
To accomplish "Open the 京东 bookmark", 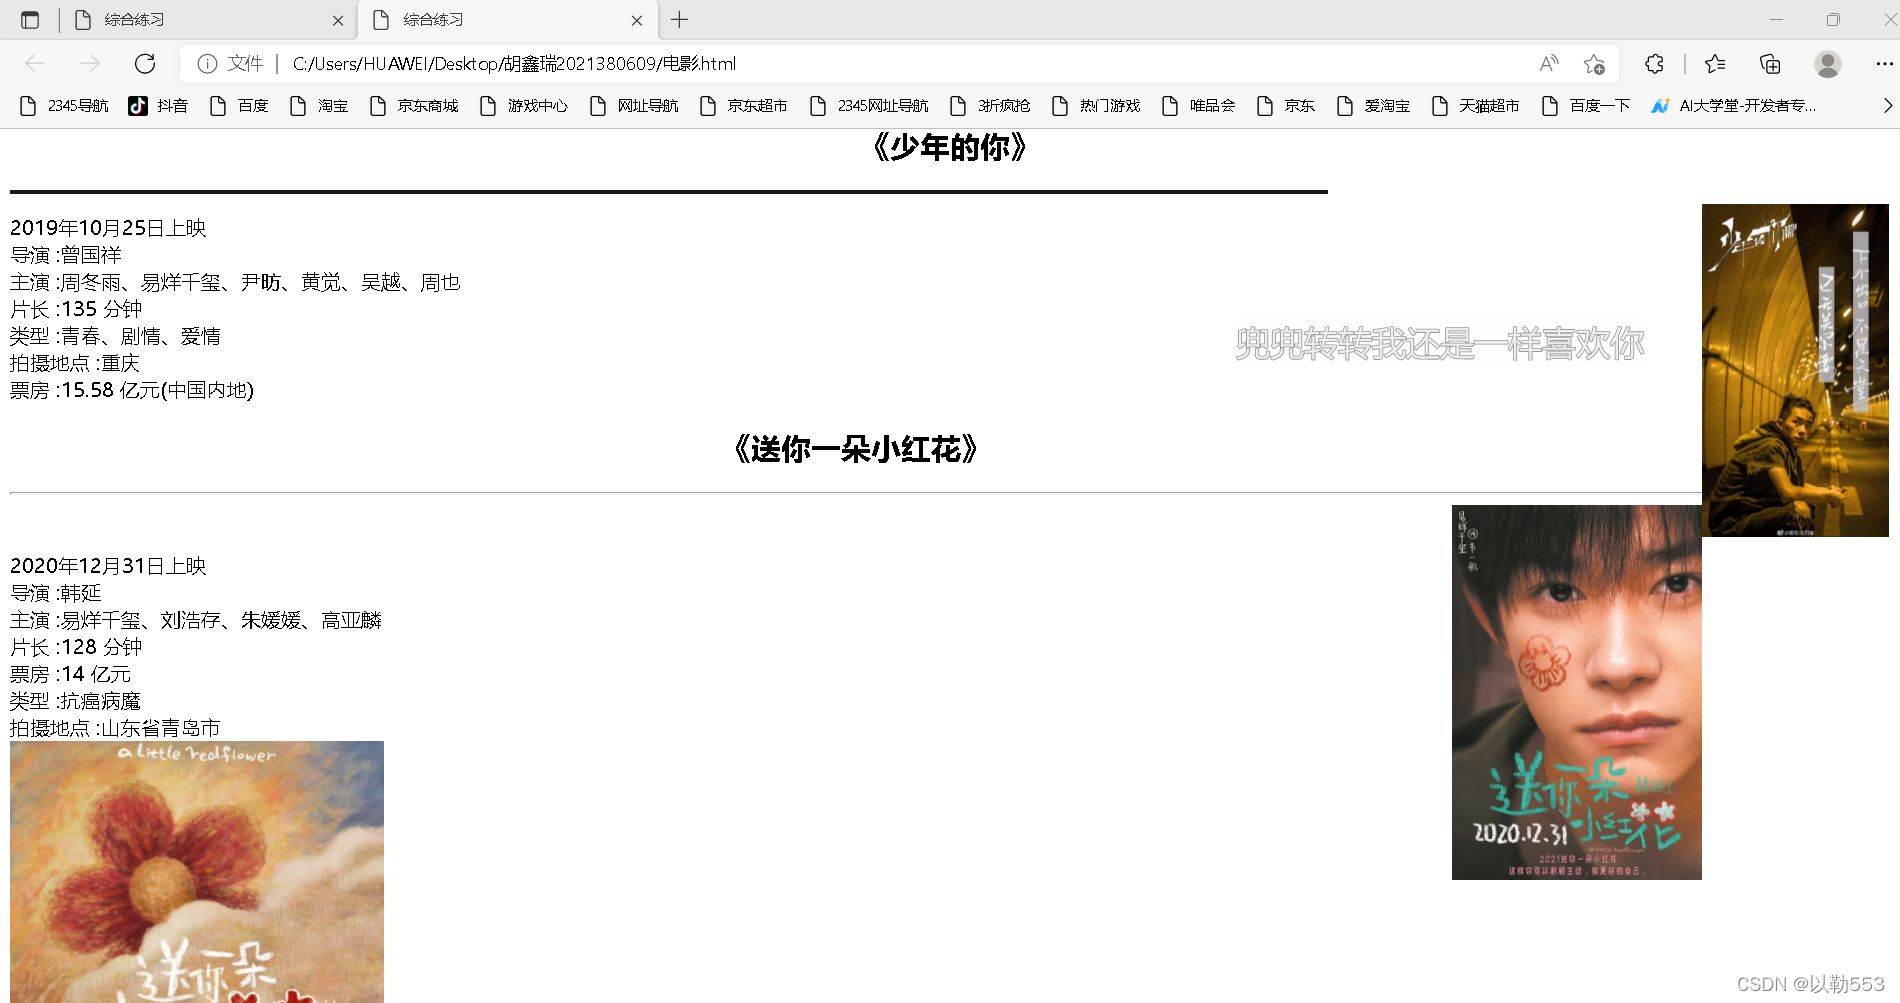I will pos(1285,106).
